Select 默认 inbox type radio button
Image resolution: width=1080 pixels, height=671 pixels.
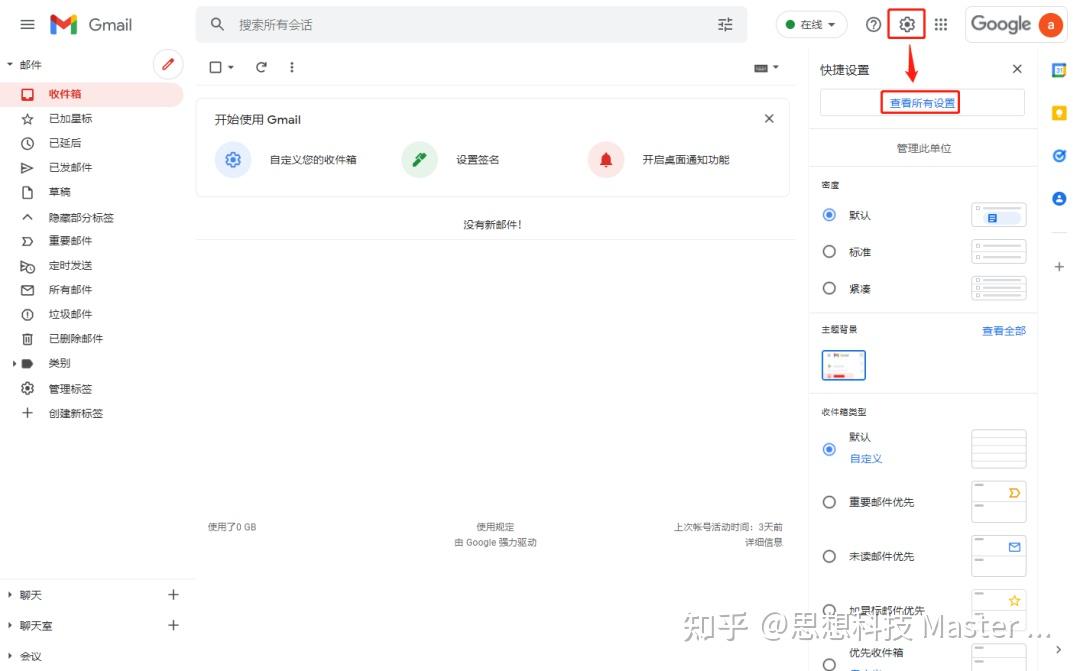829,449
